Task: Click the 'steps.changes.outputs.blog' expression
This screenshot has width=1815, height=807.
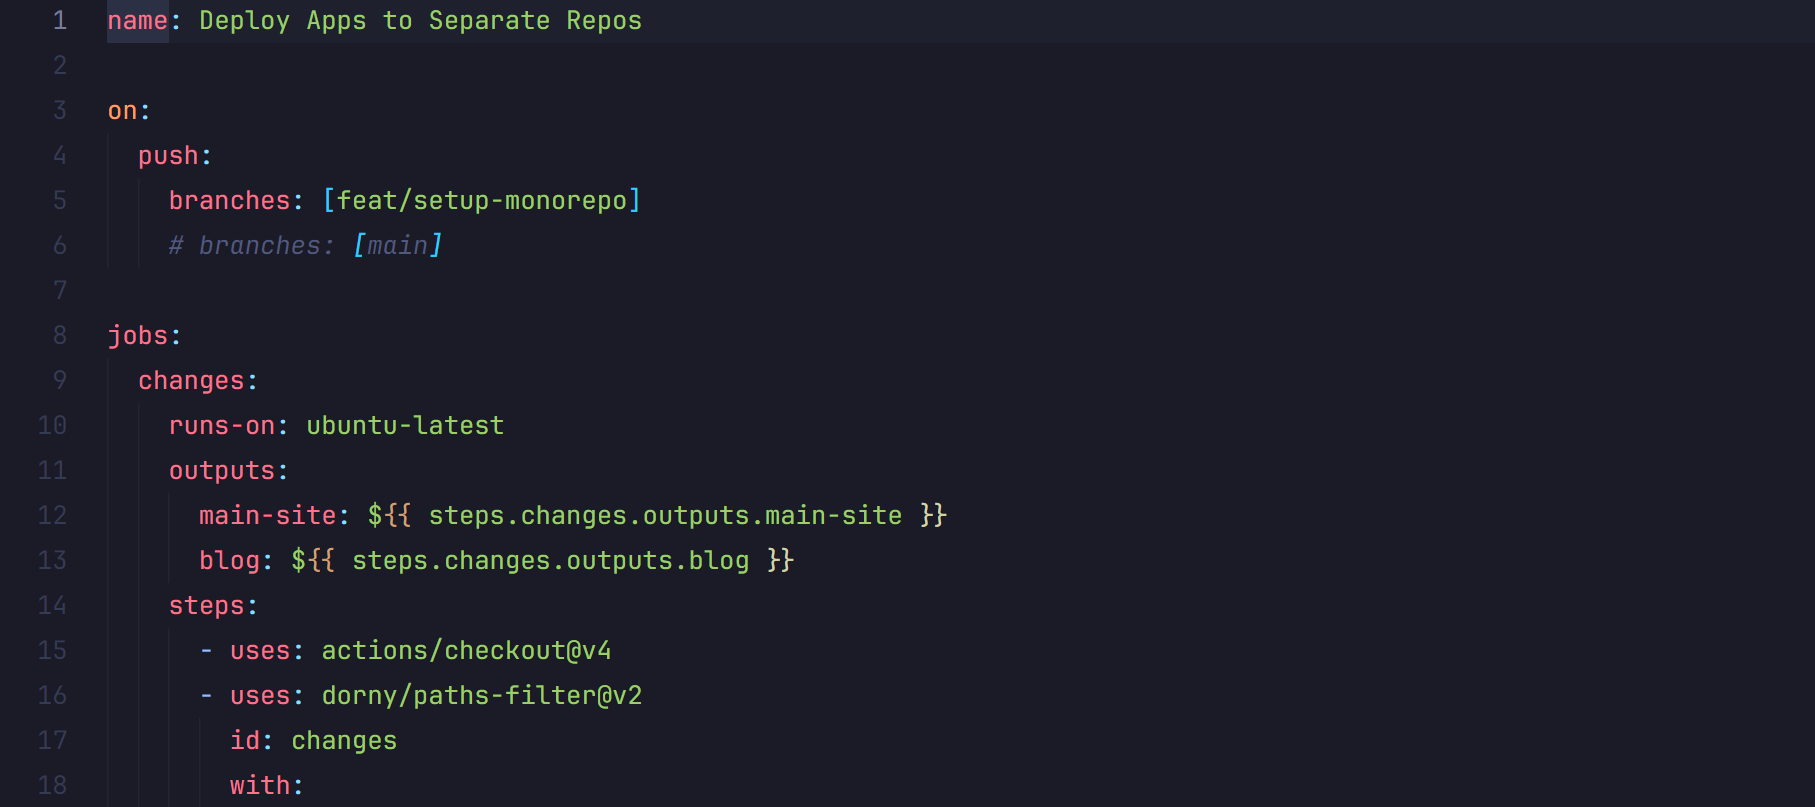Action: [550, 561]
